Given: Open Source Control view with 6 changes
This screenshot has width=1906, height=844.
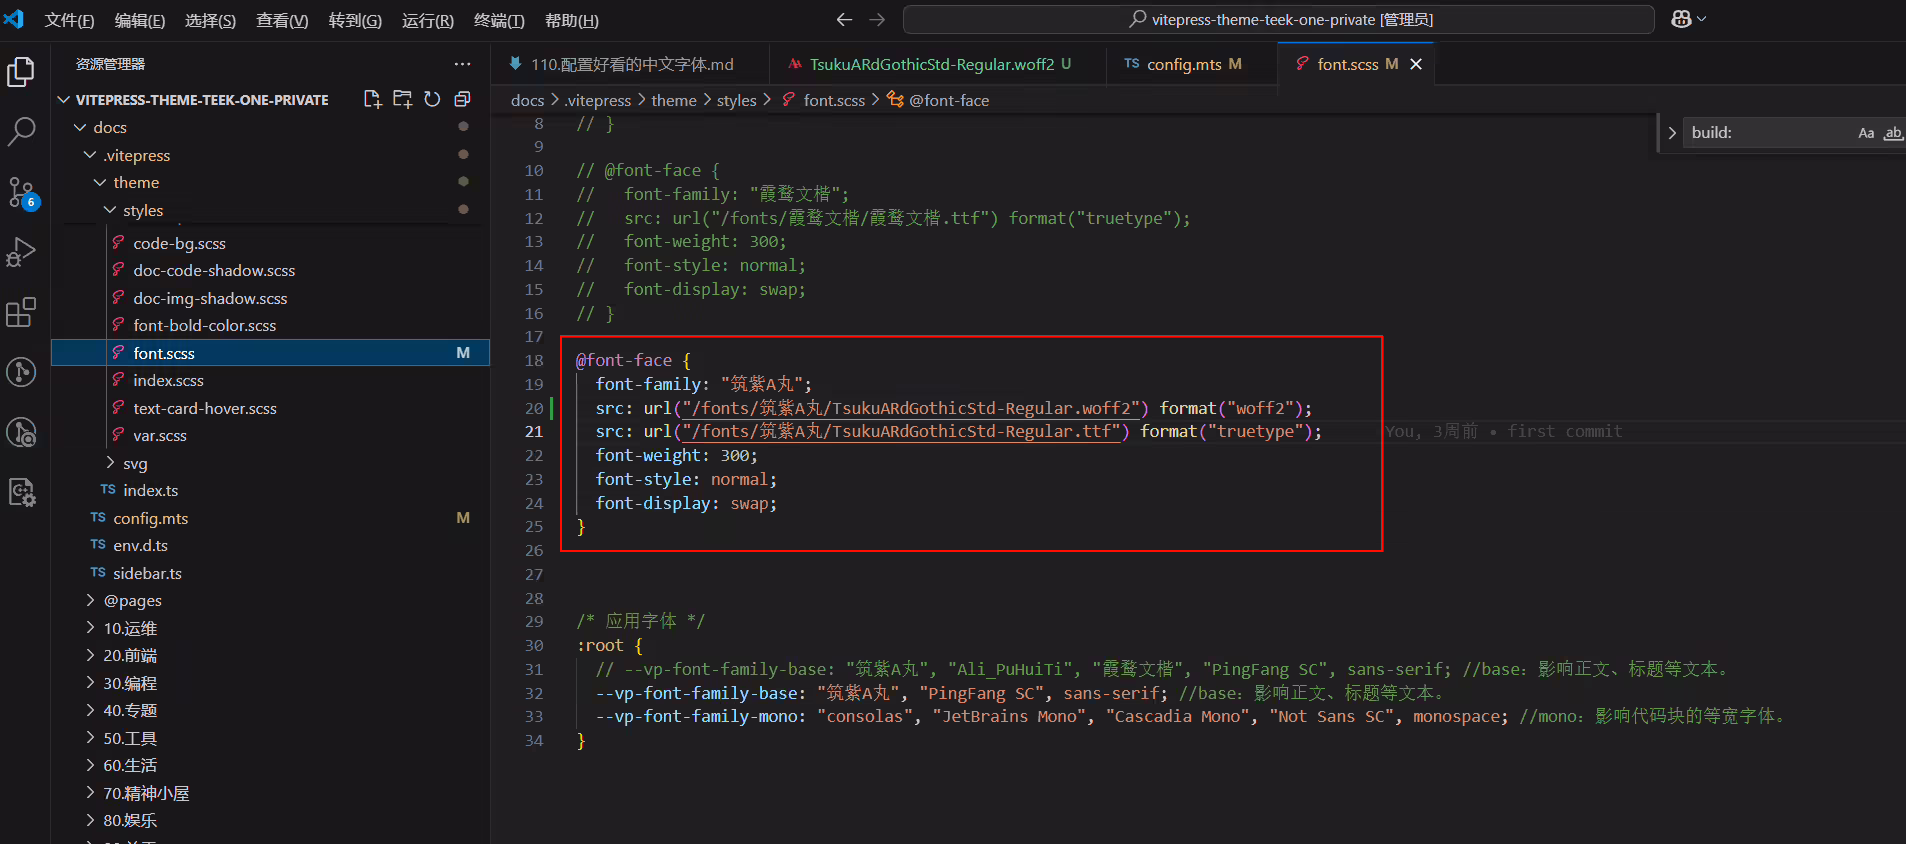Looking at the screenshot, I should click(x=21, y=192).
